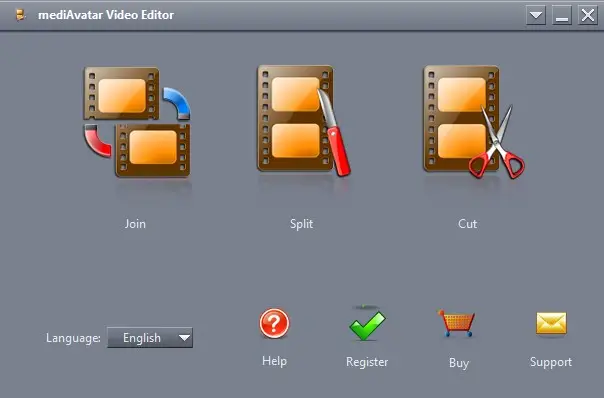The height and width of the screenshot is (398, 604).
Task: Click the Support text label
Action: coord(551,362)
